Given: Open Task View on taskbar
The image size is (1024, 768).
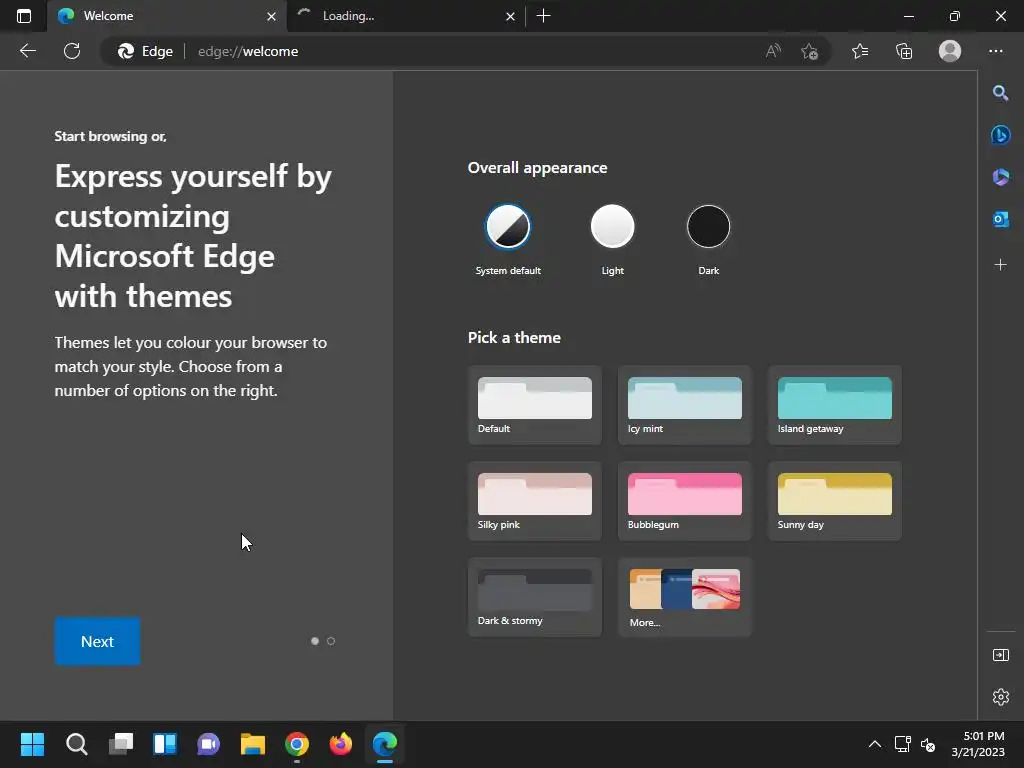Looking at the screenshot, I should click(x=121, y=744).
